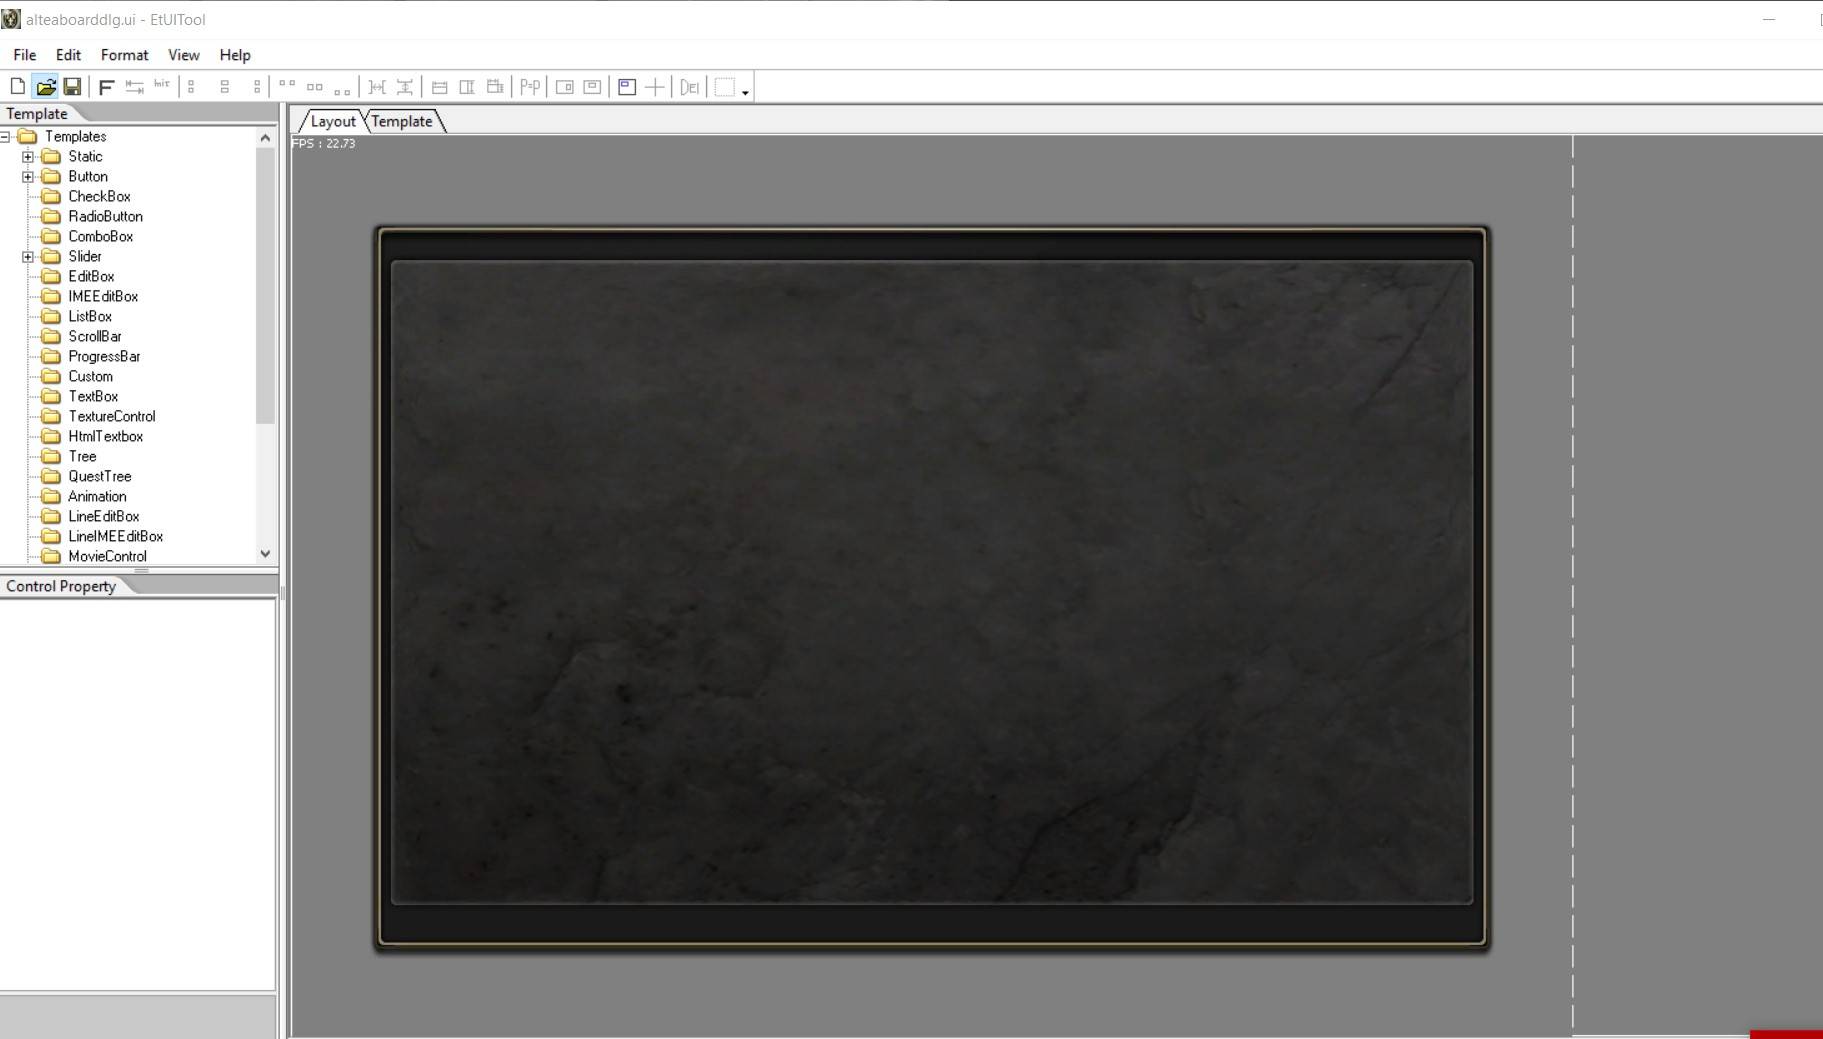Select the HtmlTextbox template folder
The height and width of the screenshot is (1039, 1823).
(106, 436)
